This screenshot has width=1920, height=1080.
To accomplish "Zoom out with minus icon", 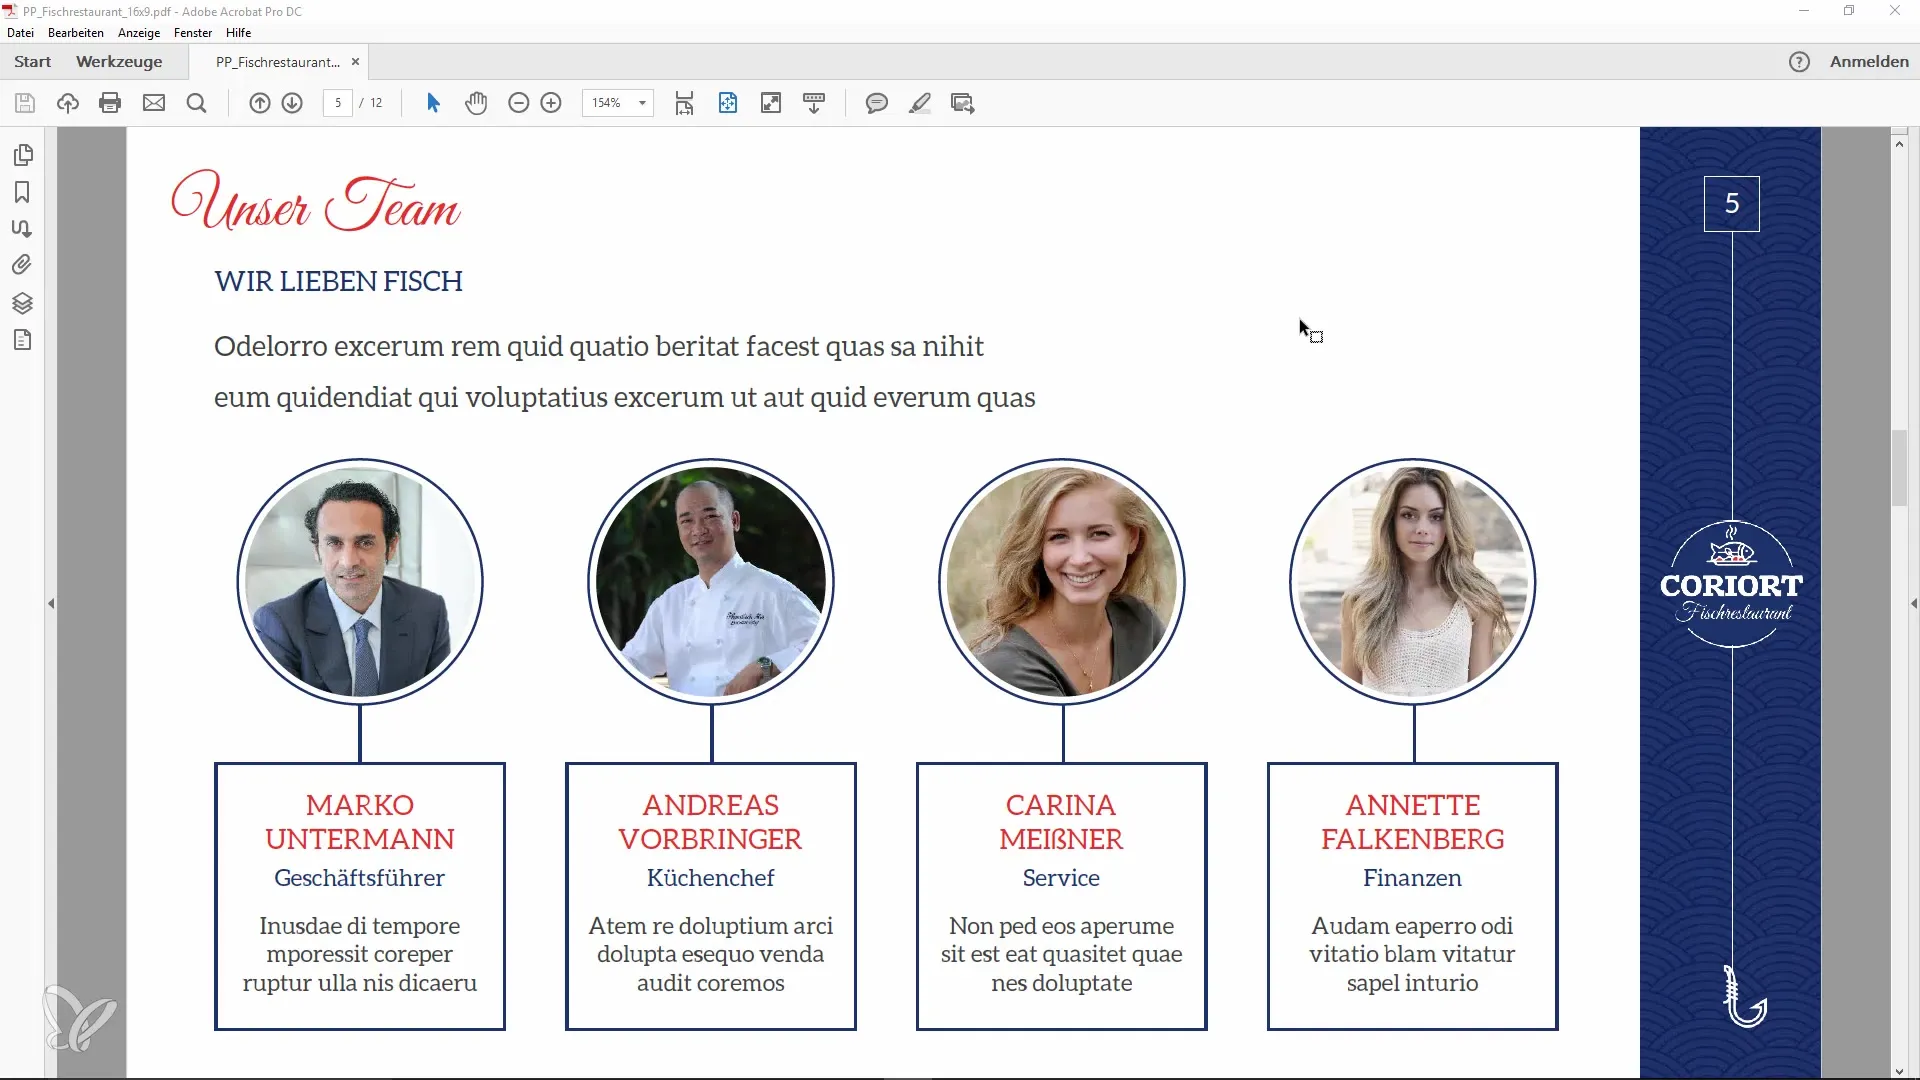I will point(518,103).
